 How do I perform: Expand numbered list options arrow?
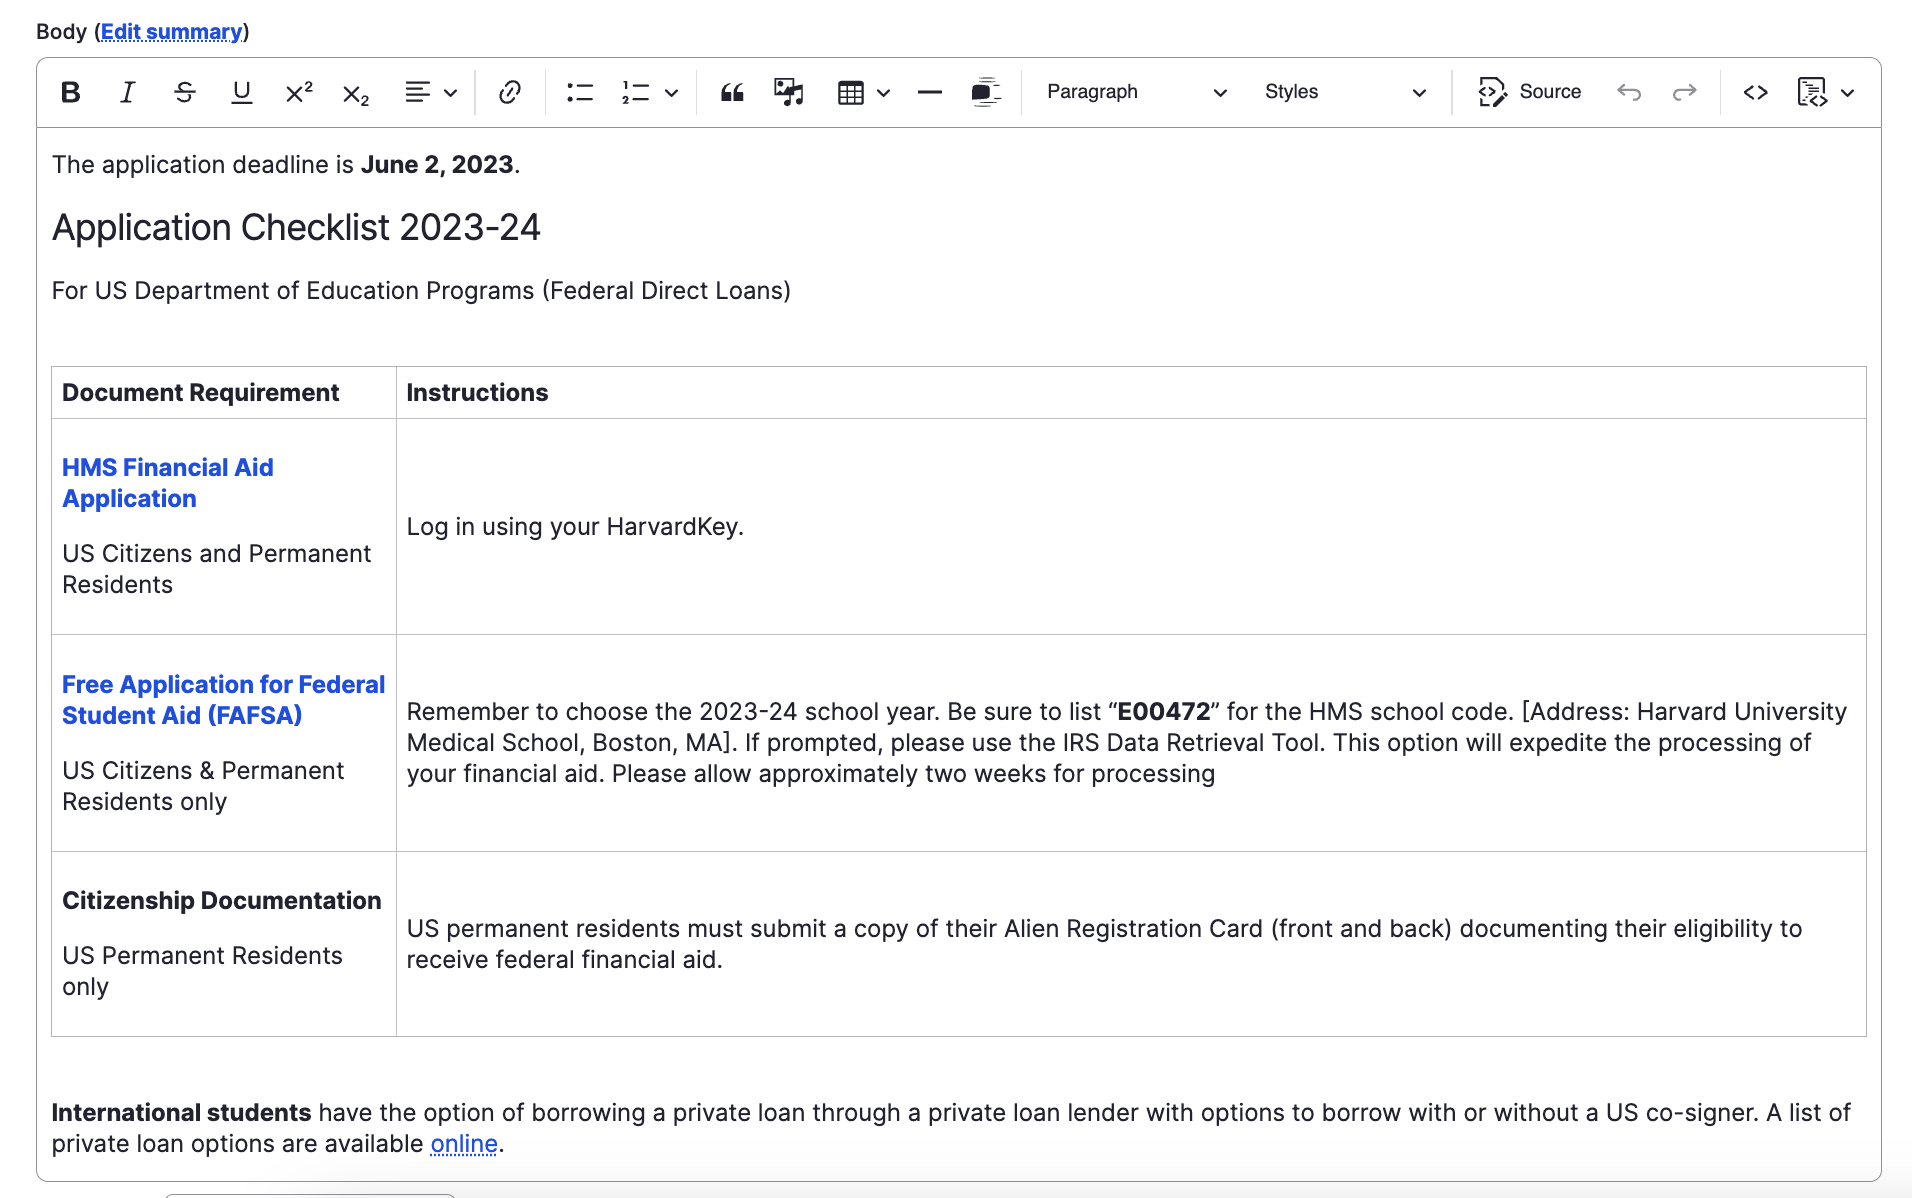click(671, 93)
